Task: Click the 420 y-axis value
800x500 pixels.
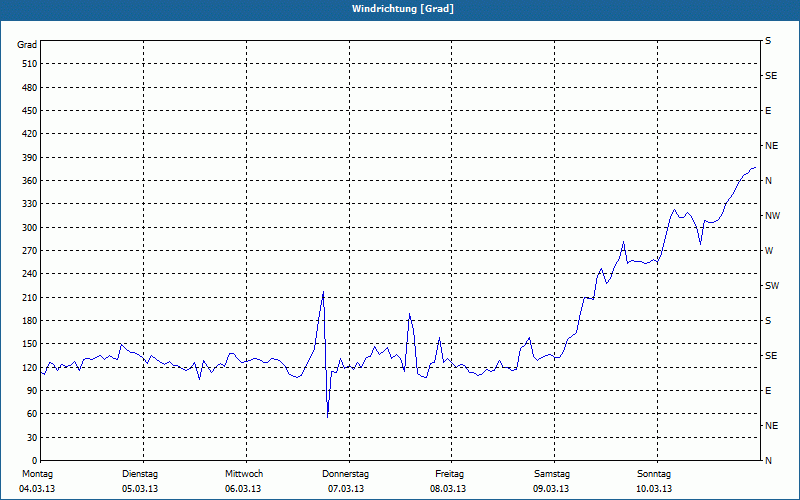Action: pos(30,134)
